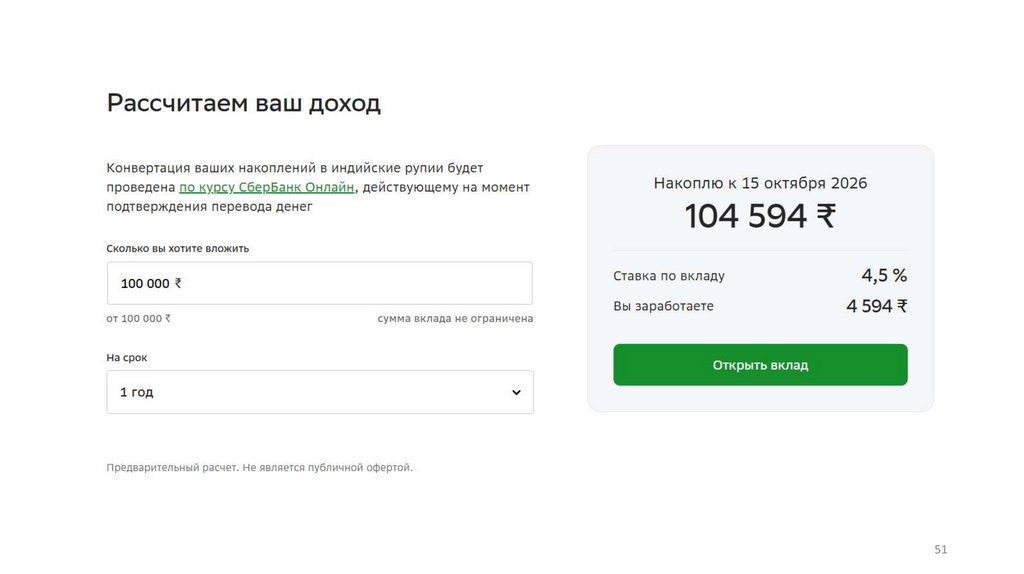This screenshot has width=1024, height=574.
Task: Open the "На срок" term dropdown
Action: [x=319, y=392]
